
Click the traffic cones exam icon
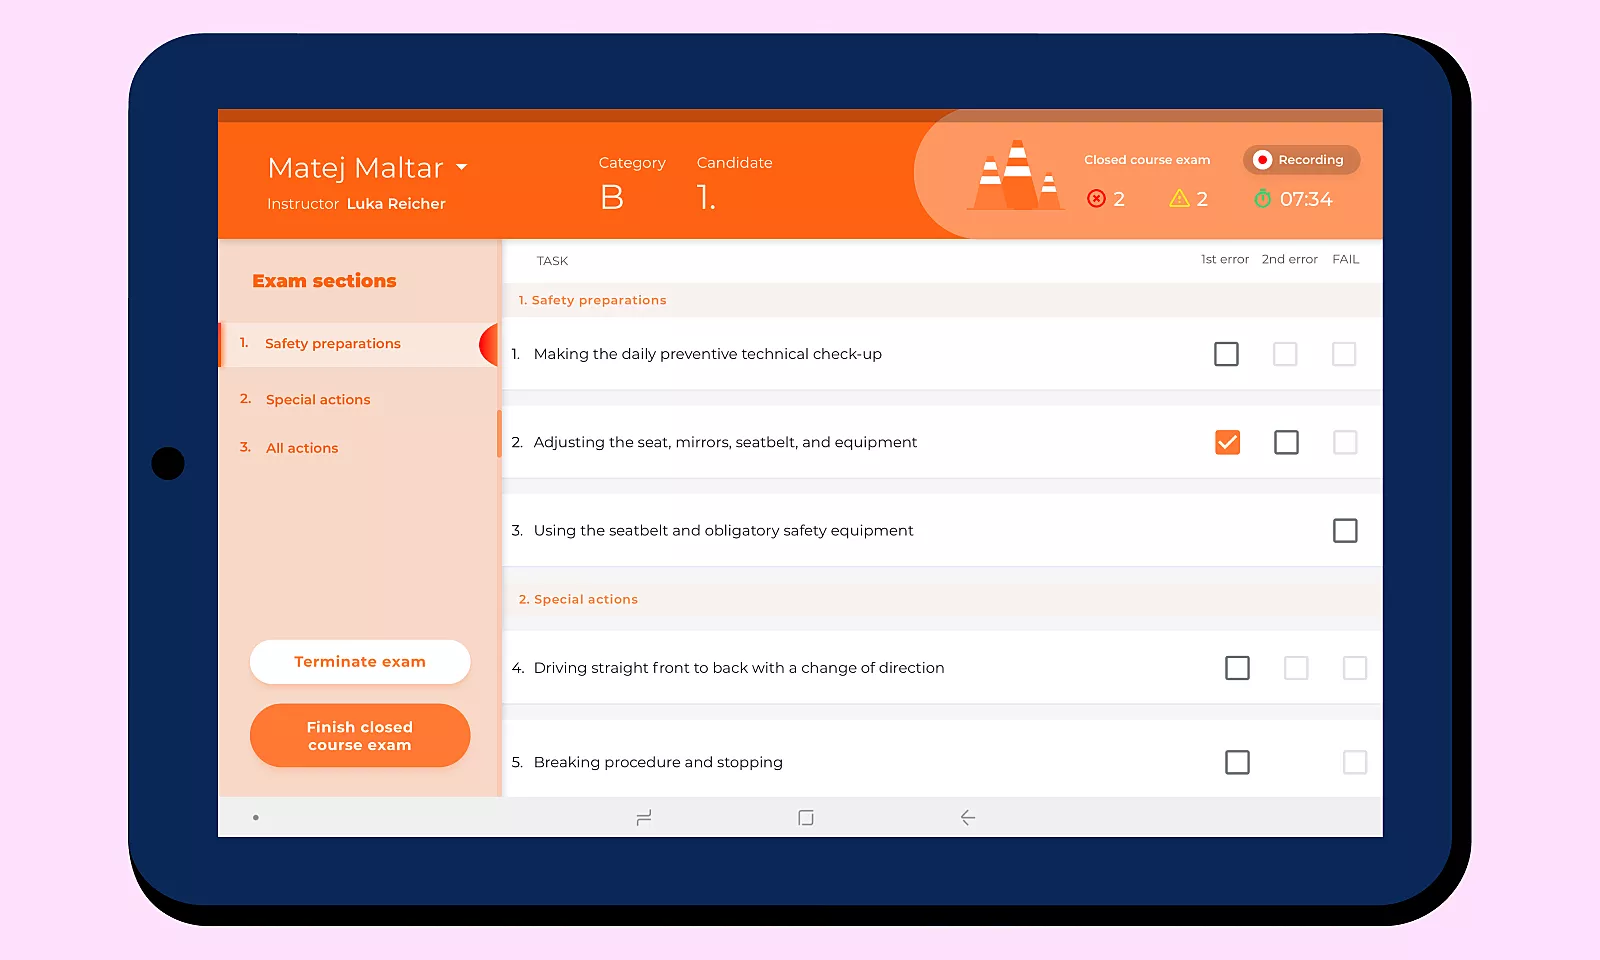point(1016,176)
